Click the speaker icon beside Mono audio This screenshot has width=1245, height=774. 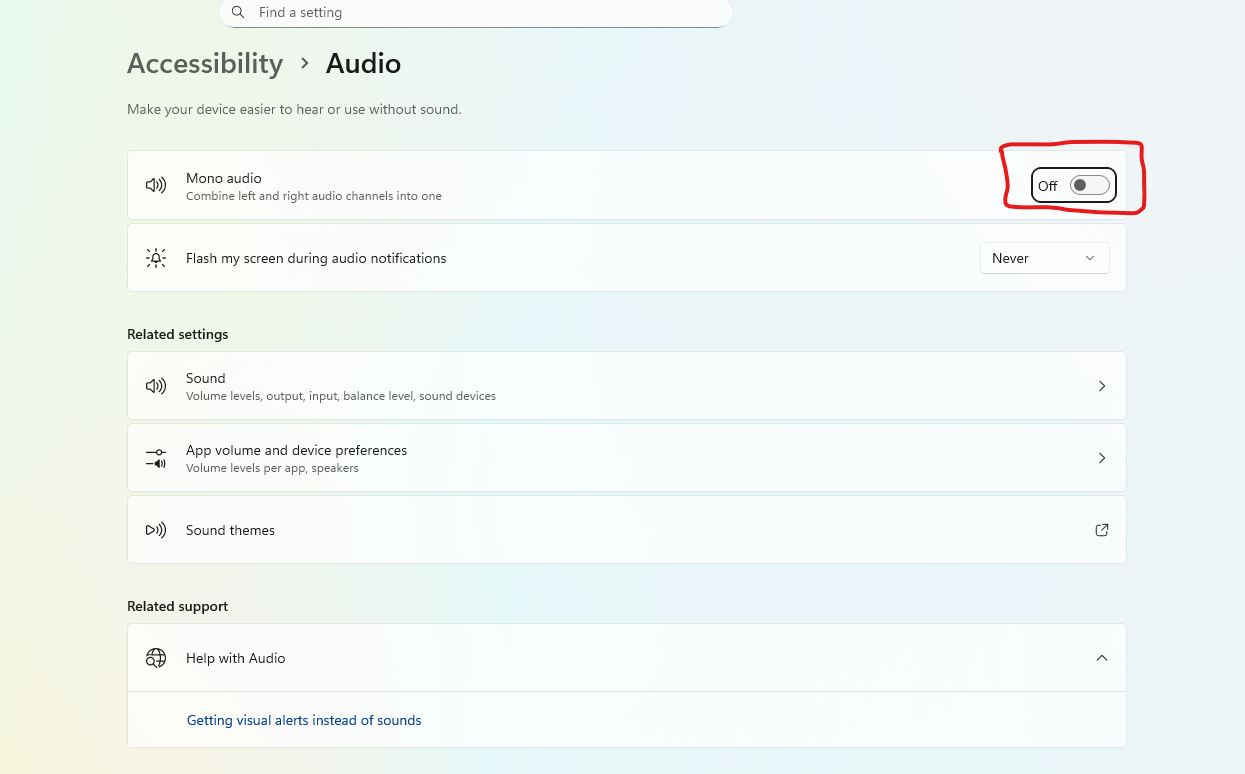click(x=156, y=185)
